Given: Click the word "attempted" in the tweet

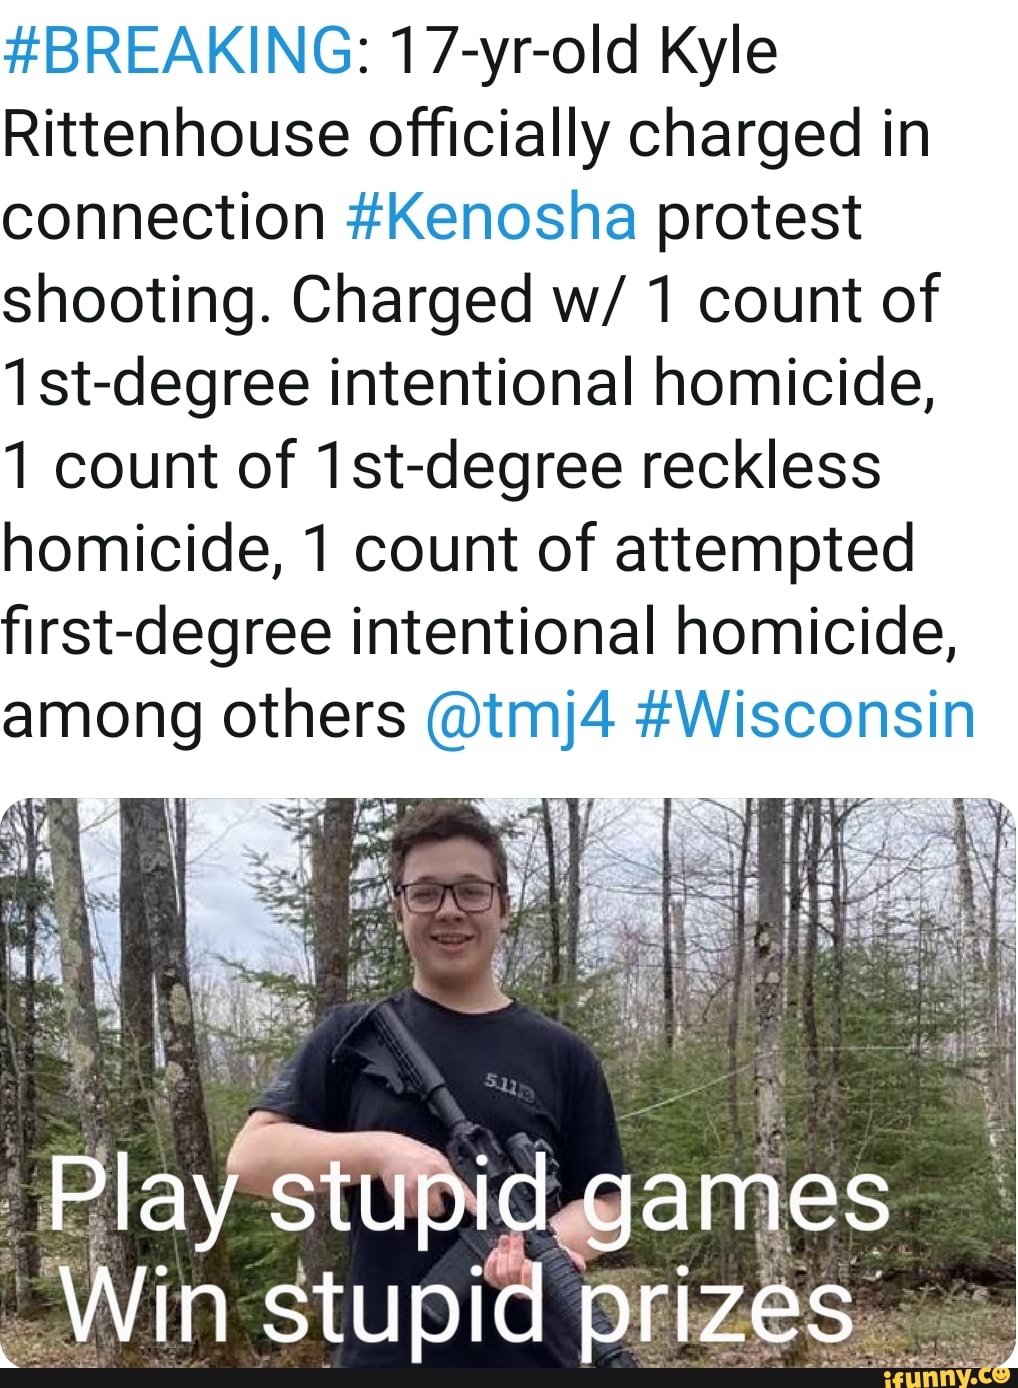Looking at the screenshot, I should (x=764, y=549).
